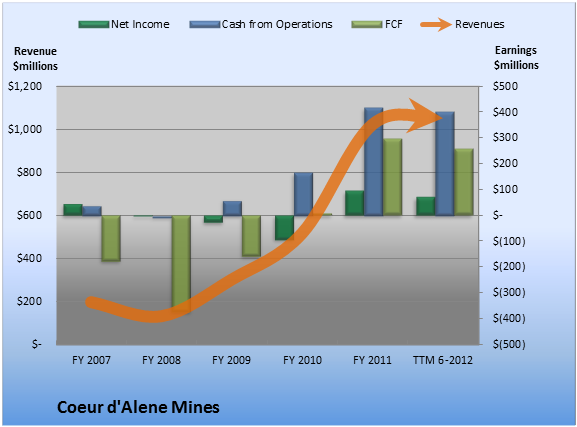Select the '$300' Earnings axis label
577x427 pixels.
pyautogui.click(x=505, y=138)
